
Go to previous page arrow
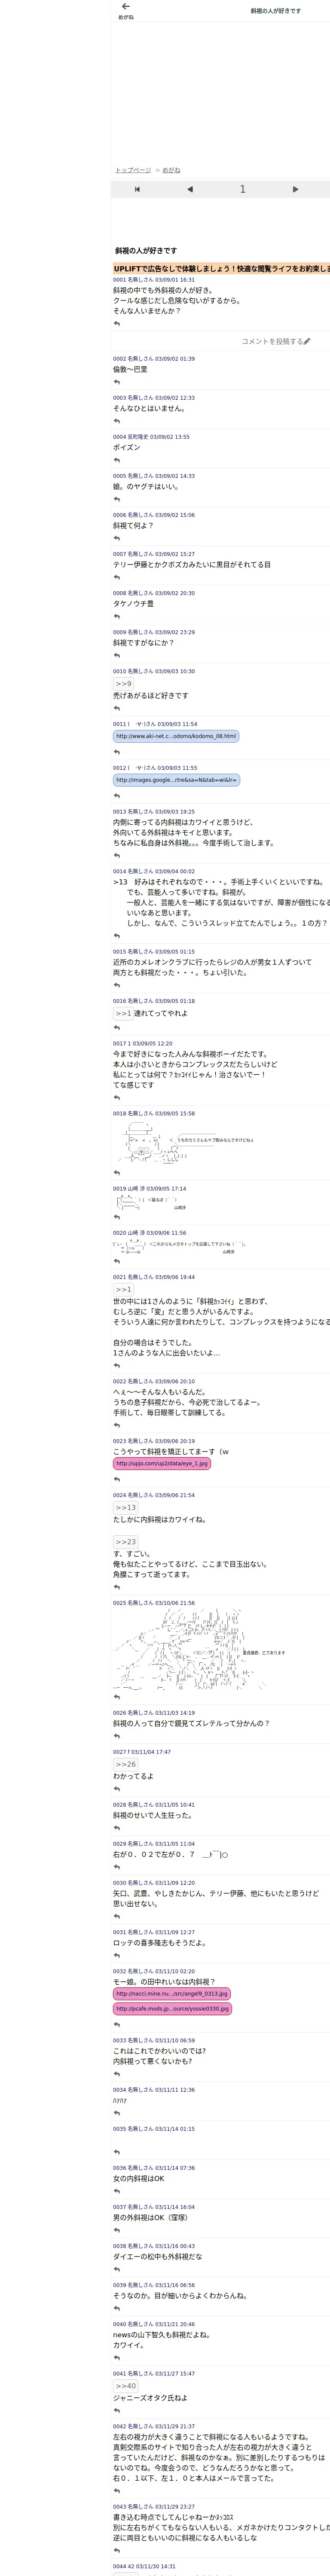tap(190, 189)
